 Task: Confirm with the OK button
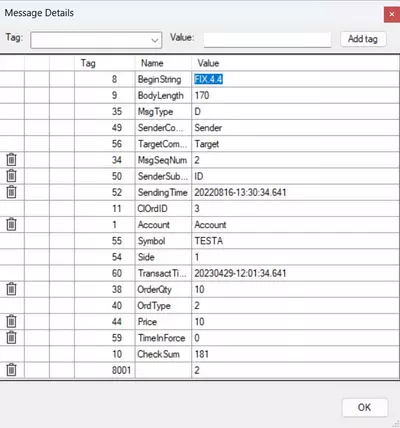[x=365, y=407]
